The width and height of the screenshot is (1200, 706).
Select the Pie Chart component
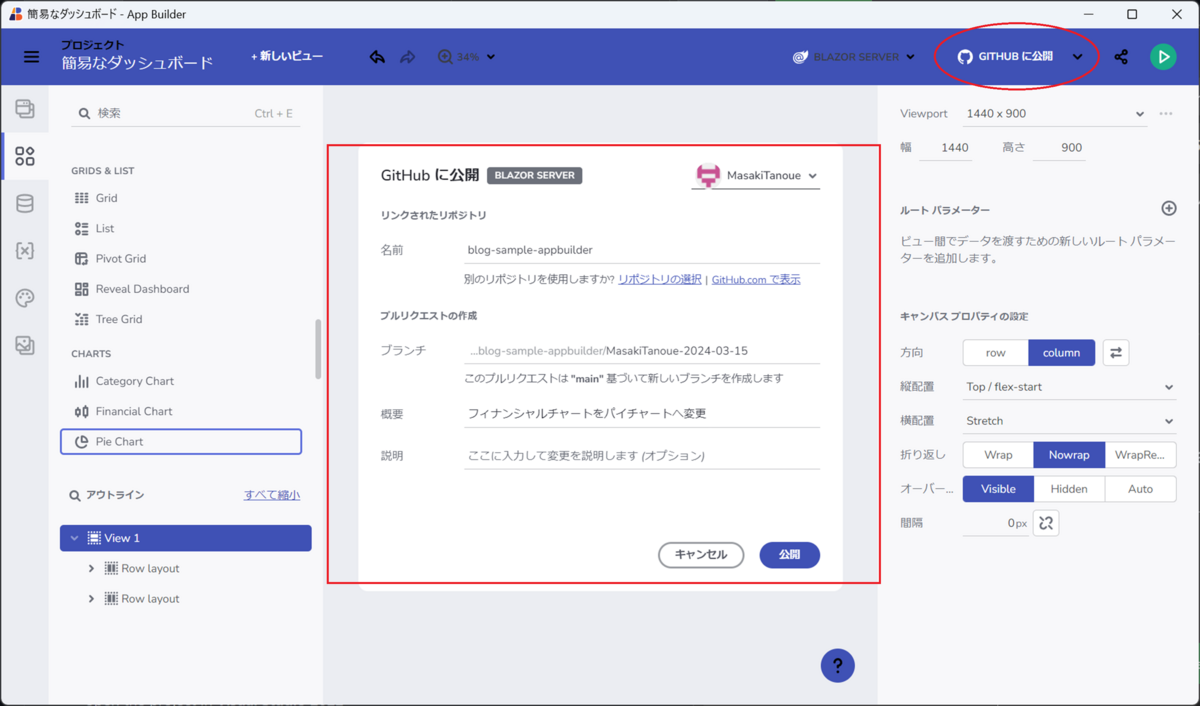[181, 441]
